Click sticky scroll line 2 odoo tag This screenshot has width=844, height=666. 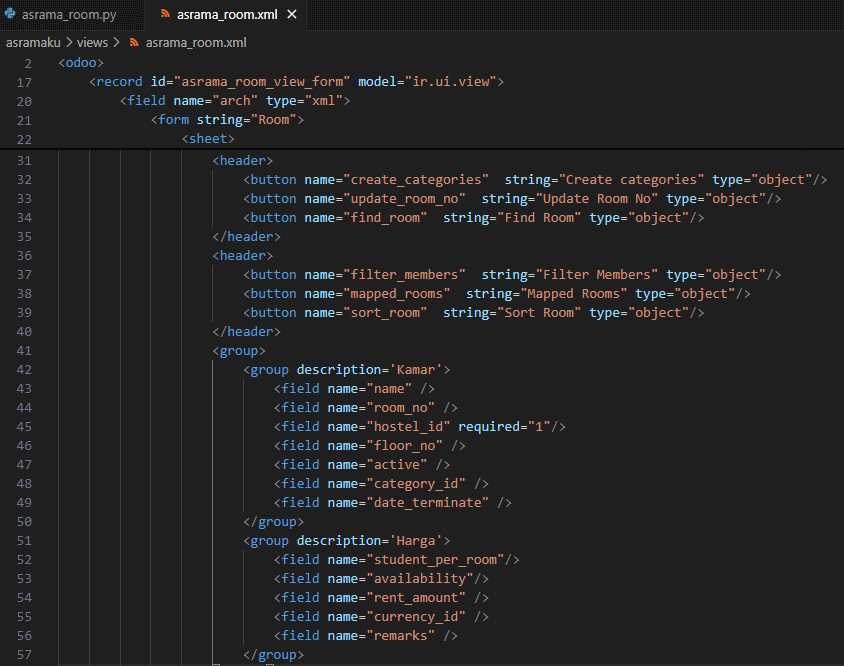81,63
